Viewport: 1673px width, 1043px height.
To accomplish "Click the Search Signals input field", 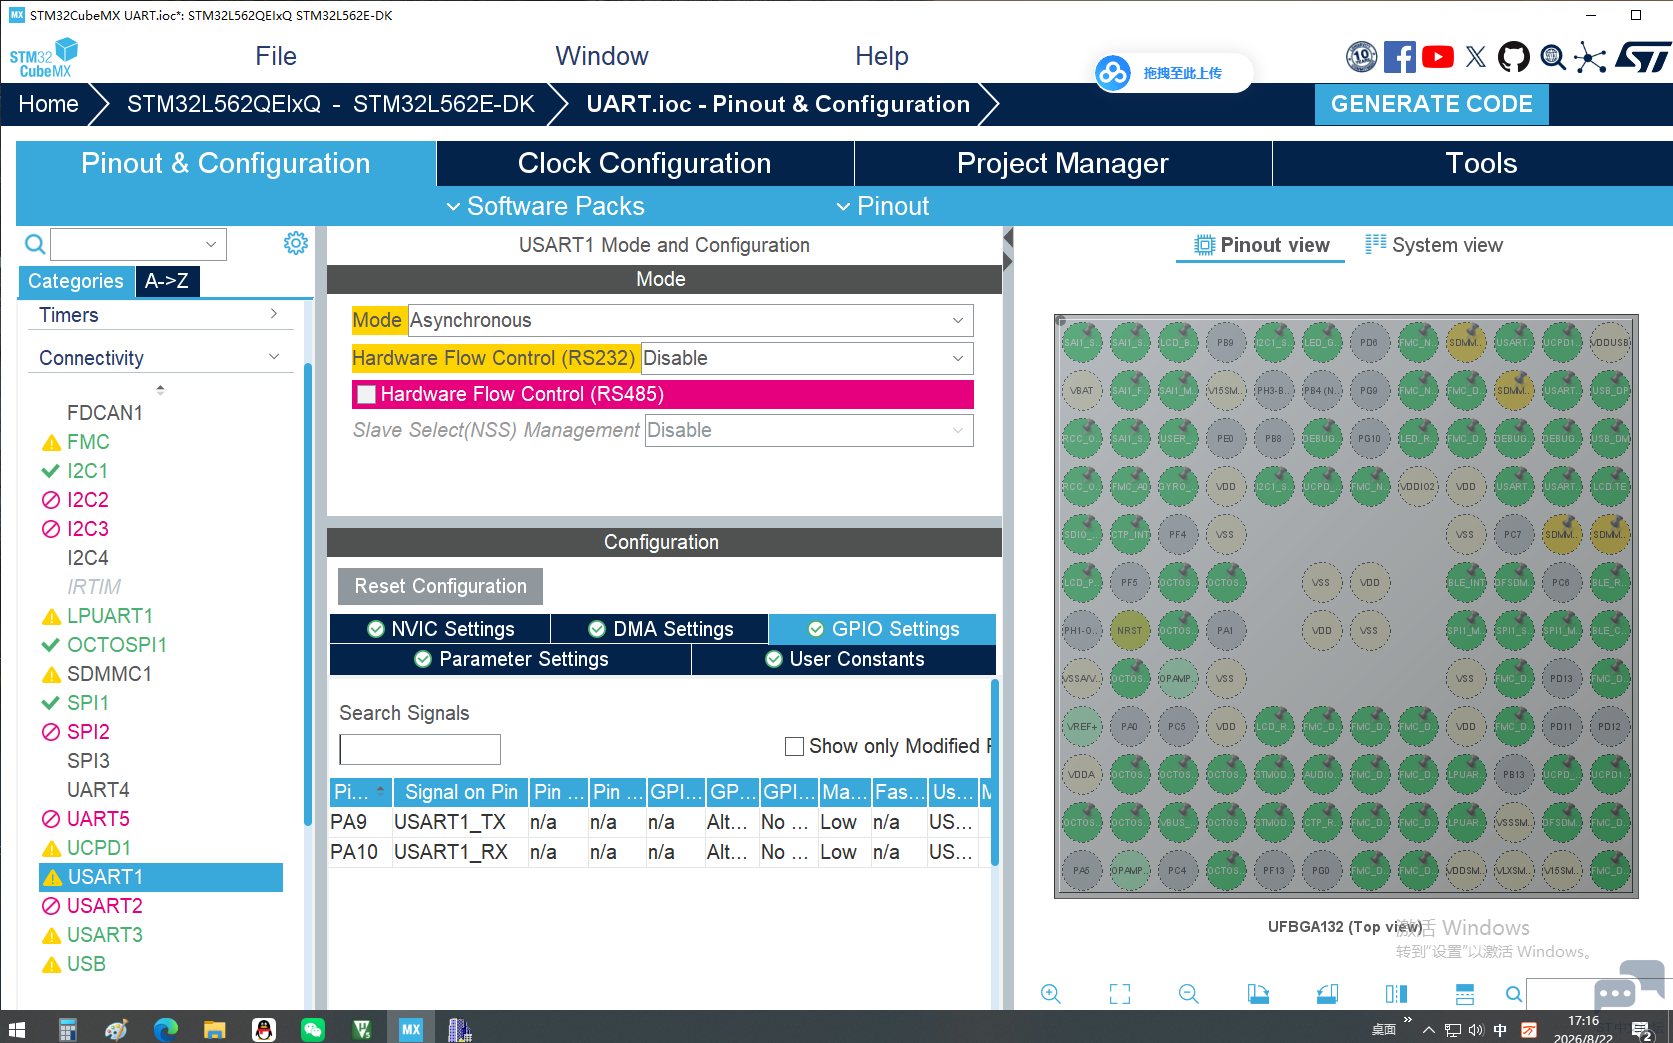I will 420,749.
